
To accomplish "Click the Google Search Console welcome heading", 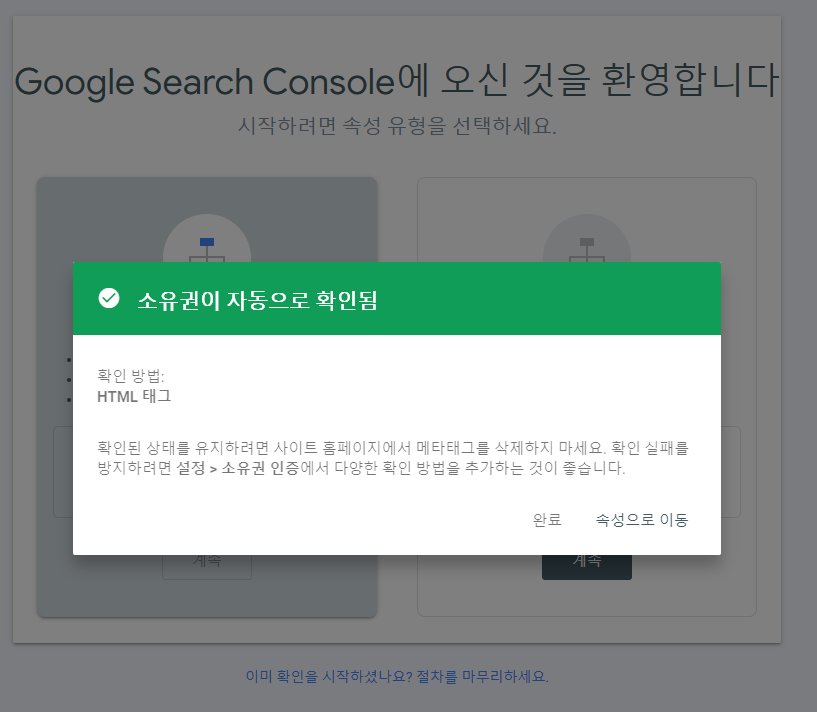I will tap(397, 81).
